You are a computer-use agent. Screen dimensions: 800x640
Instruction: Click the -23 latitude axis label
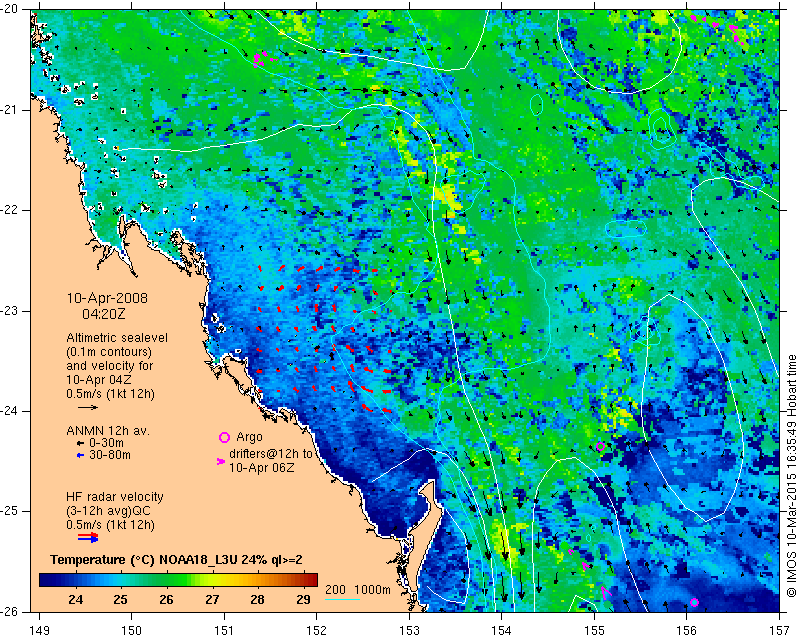click(10, 311)
